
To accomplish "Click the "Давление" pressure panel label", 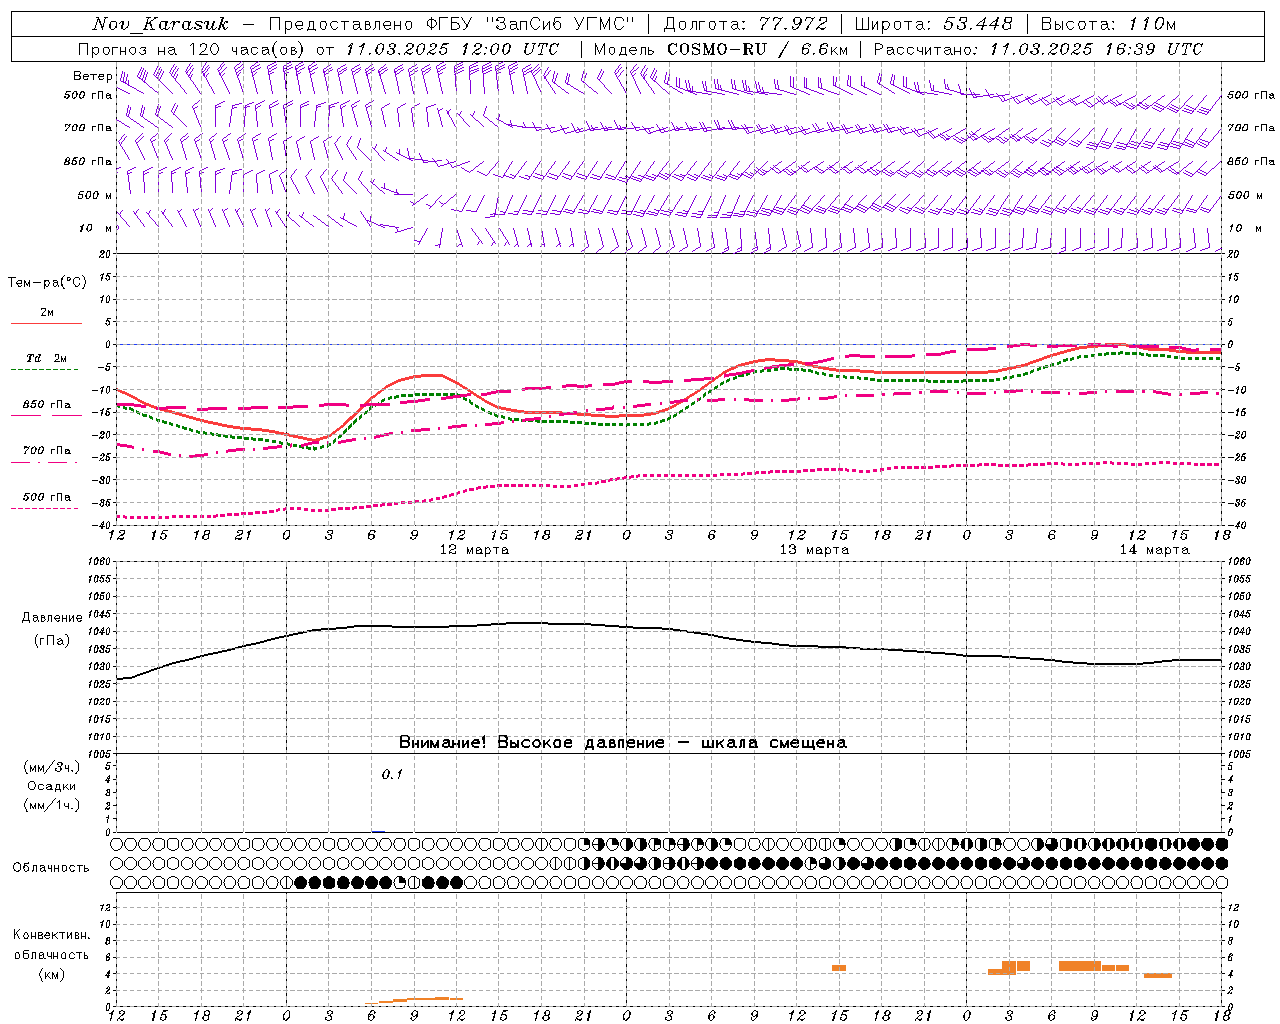I will click(x=52, y=618).
